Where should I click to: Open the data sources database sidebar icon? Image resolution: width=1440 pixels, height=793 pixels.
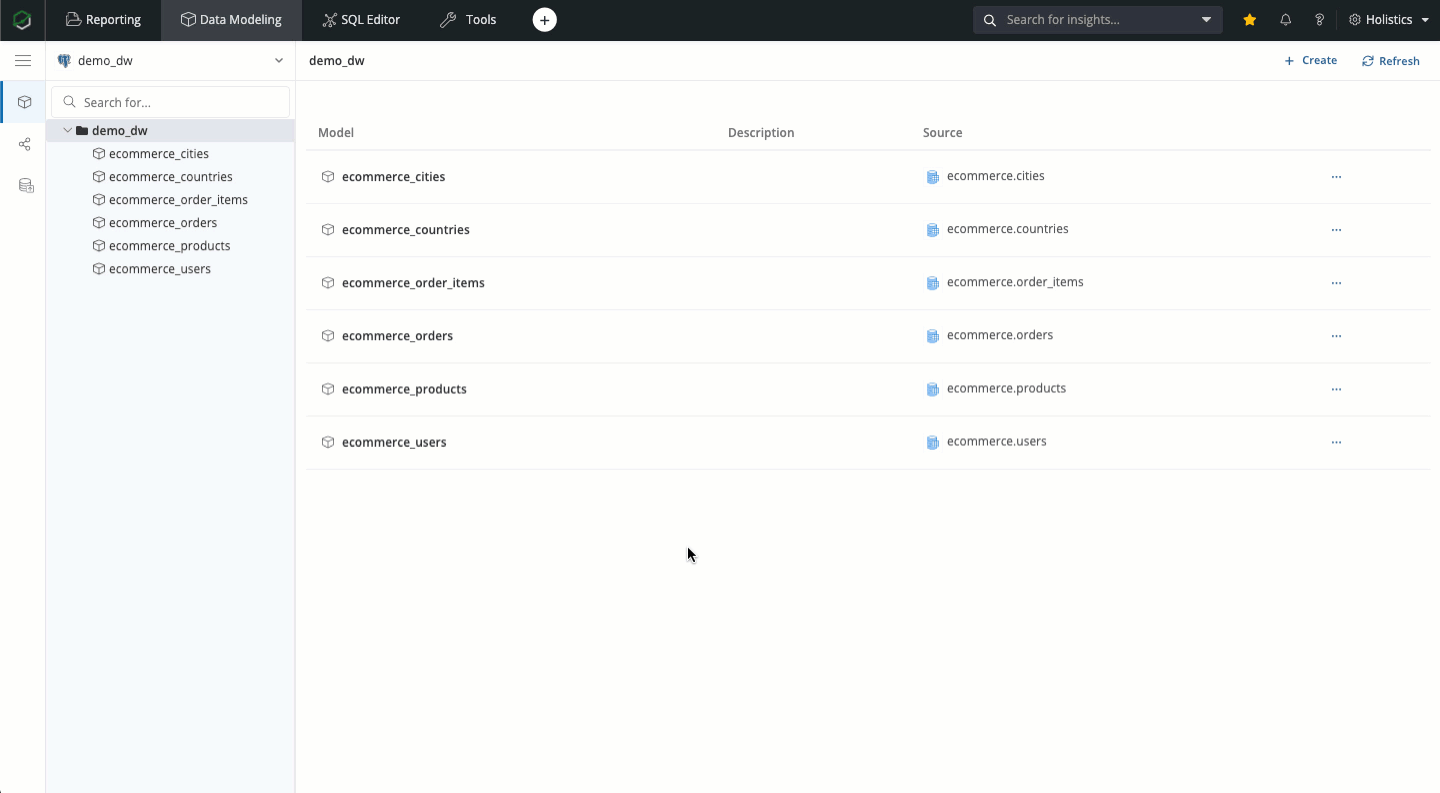26,186
